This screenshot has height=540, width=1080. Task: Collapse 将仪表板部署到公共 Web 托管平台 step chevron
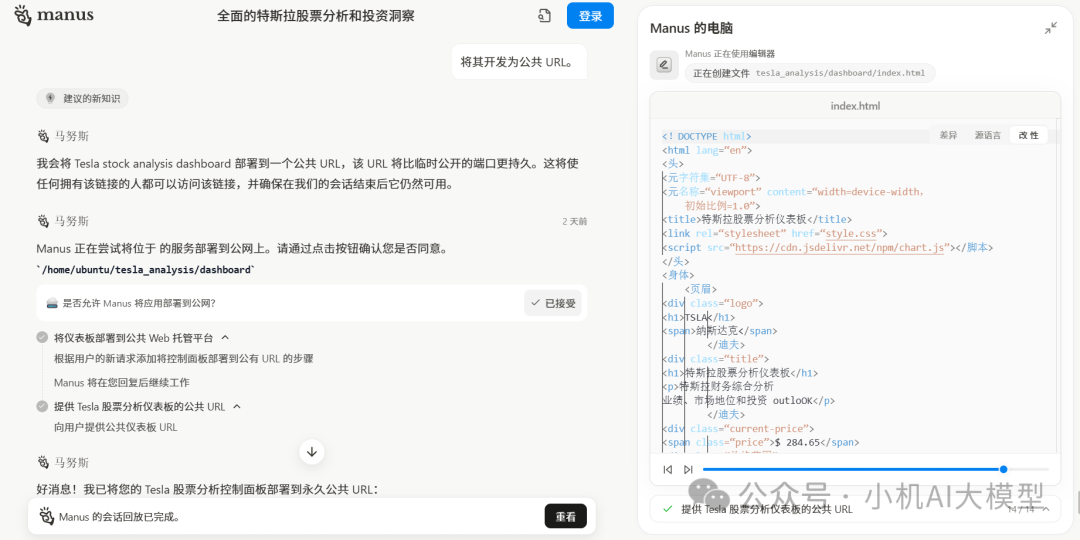click(225, 338)
